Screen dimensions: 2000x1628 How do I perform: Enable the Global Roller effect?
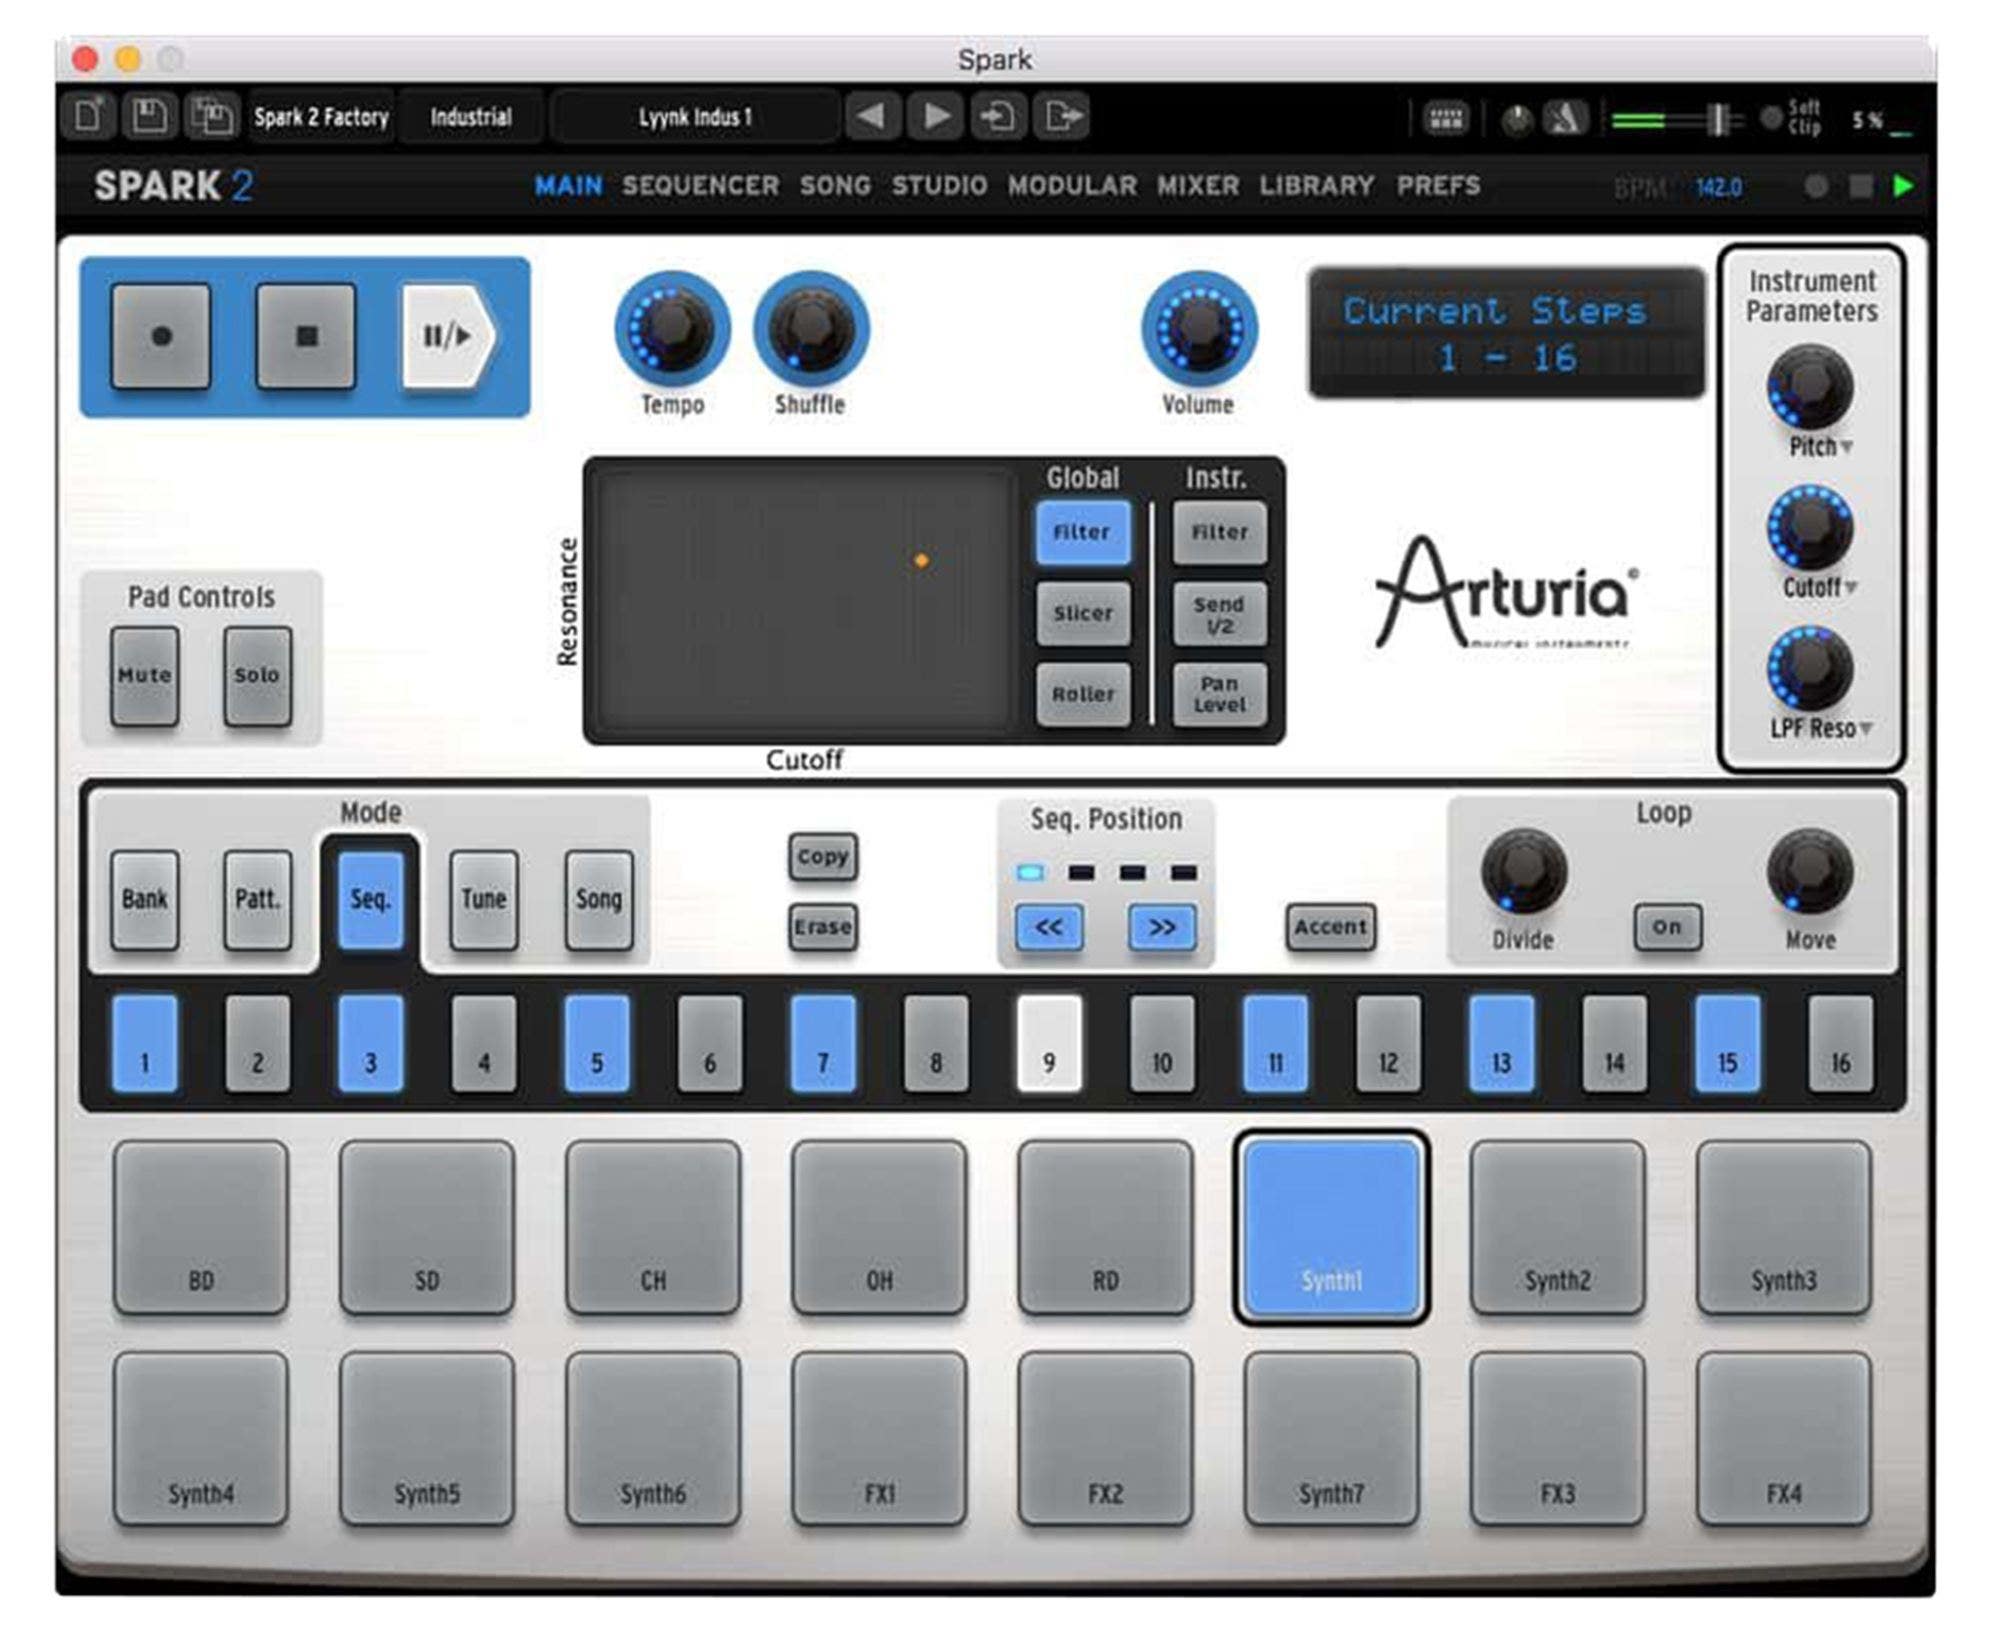(x=1083, y=694)
